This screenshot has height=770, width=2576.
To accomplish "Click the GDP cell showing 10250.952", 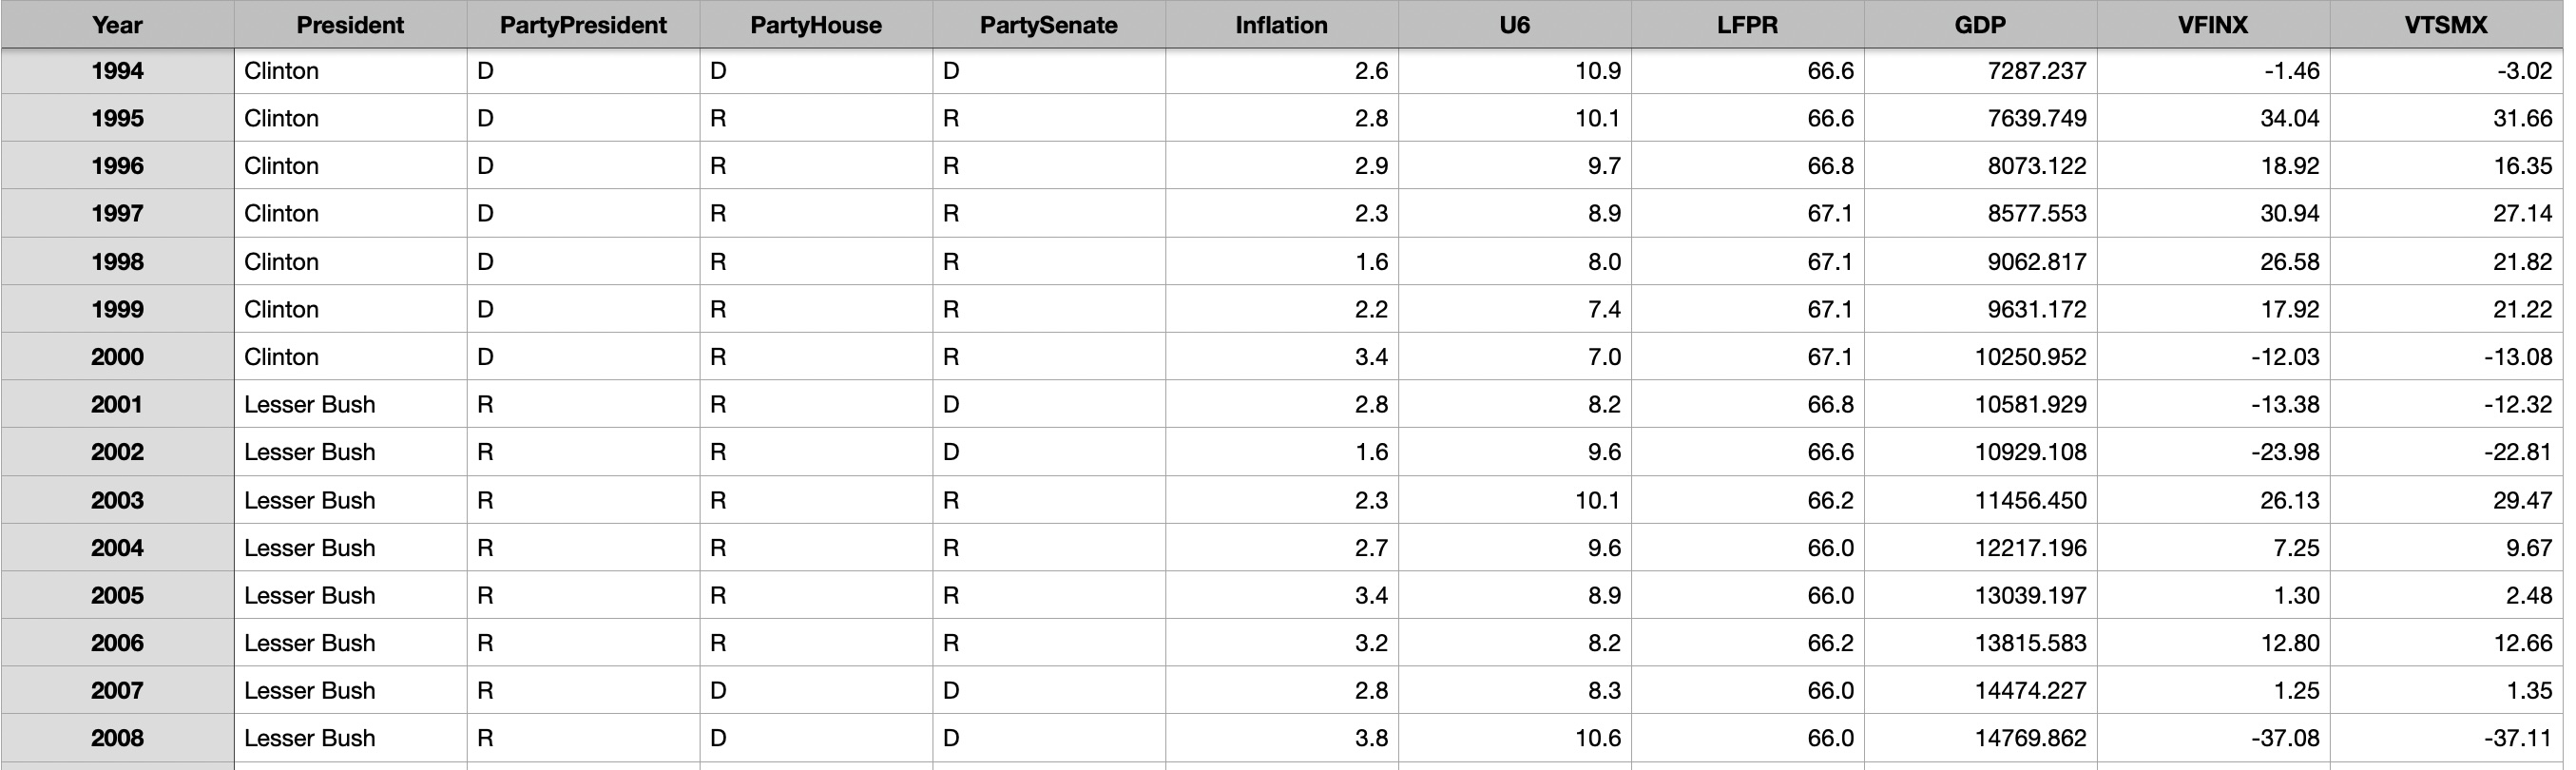I will [x=1981, y=357].
